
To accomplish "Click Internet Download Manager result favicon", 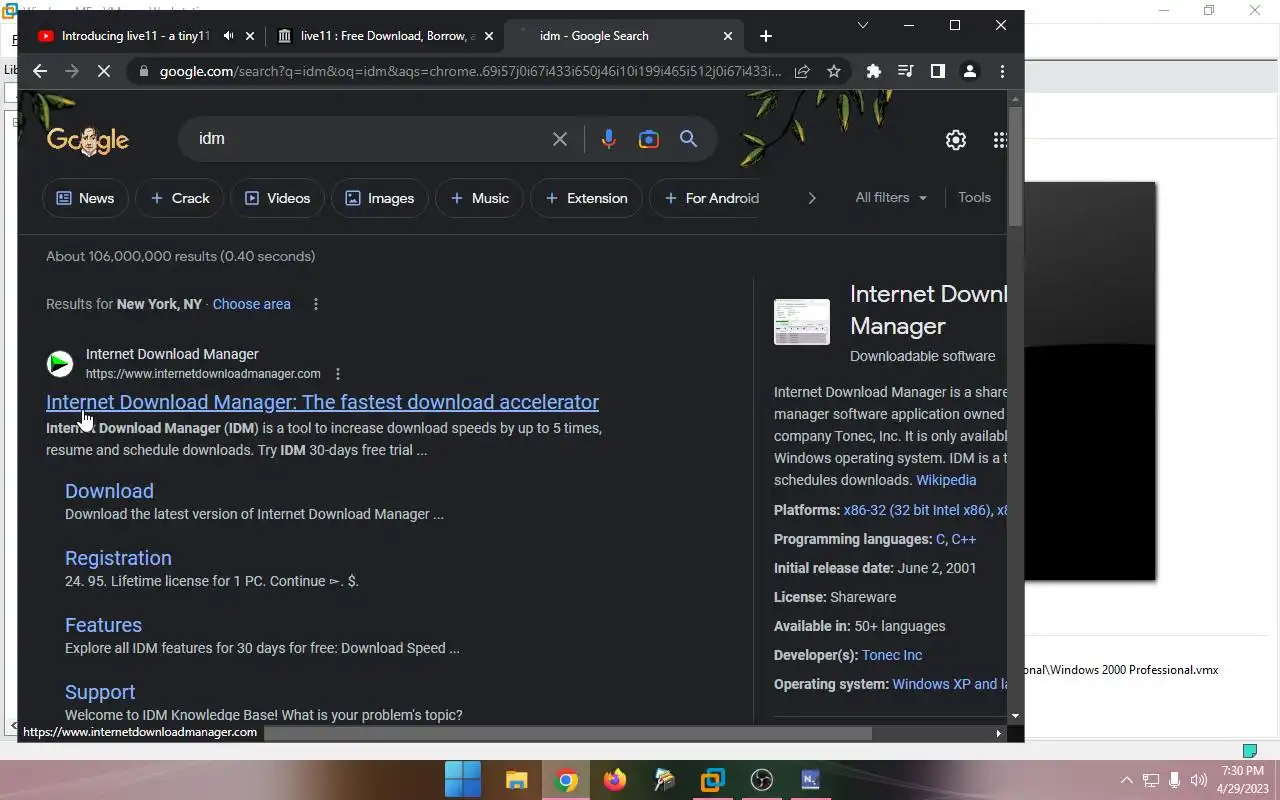I will click(60, 364).
